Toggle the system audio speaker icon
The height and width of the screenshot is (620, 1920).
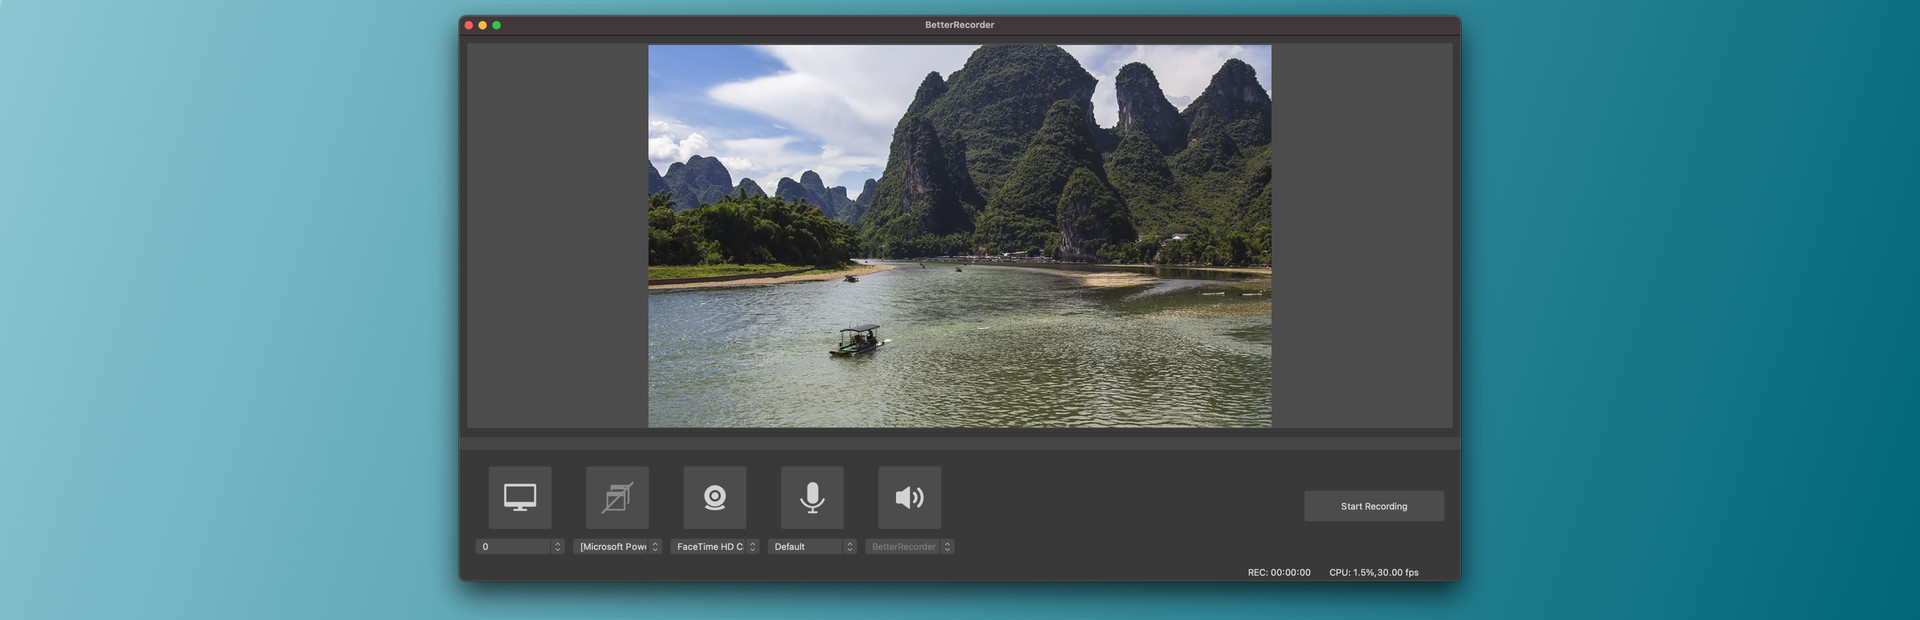tap(910, 498)
